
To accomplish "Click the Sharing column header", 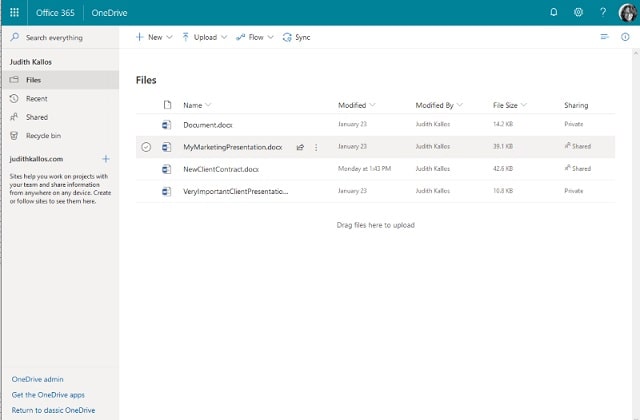I will pos(576,105).
